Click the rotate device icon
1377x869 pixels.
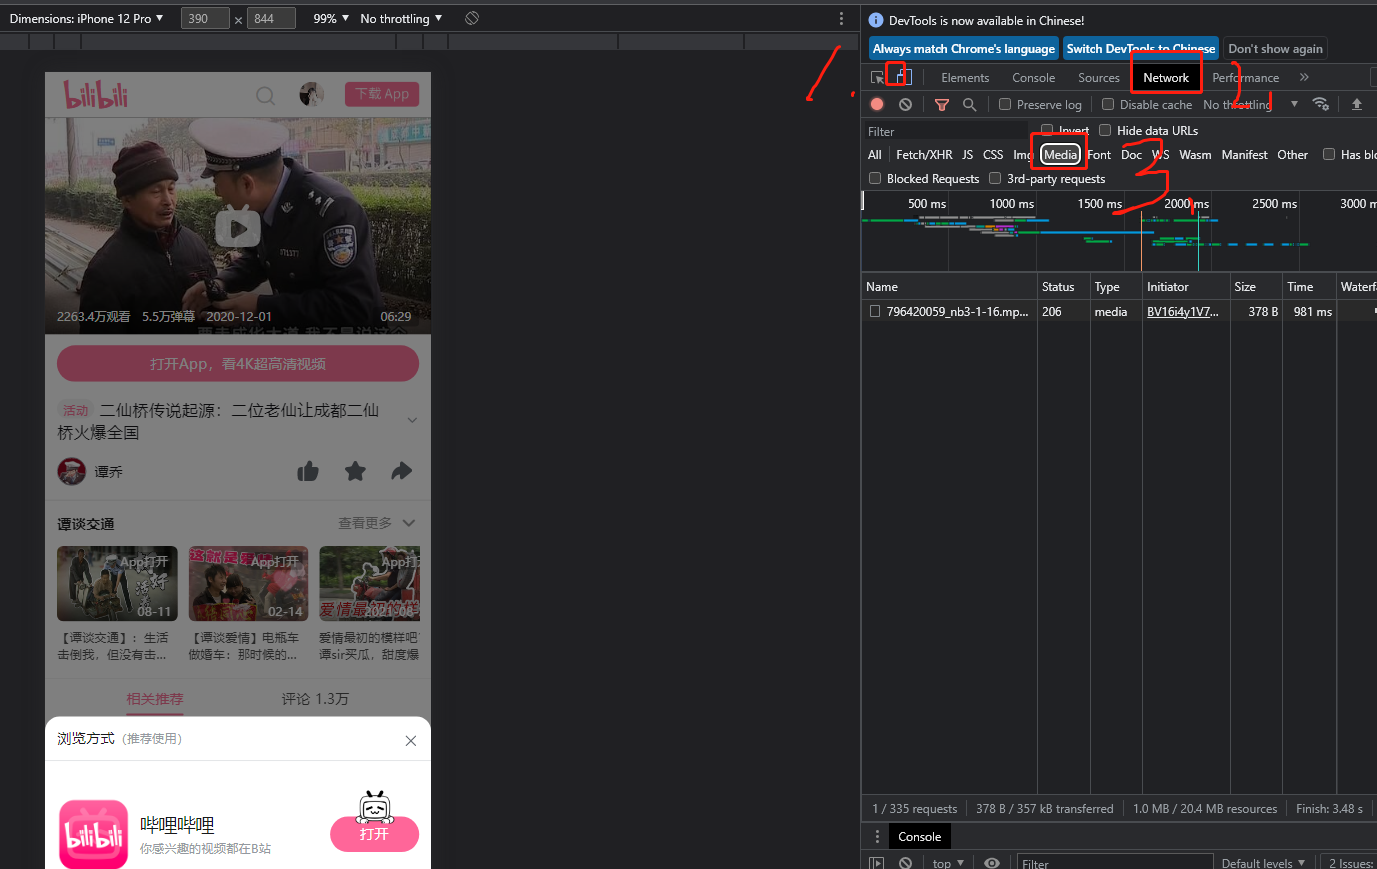(472, 18)
